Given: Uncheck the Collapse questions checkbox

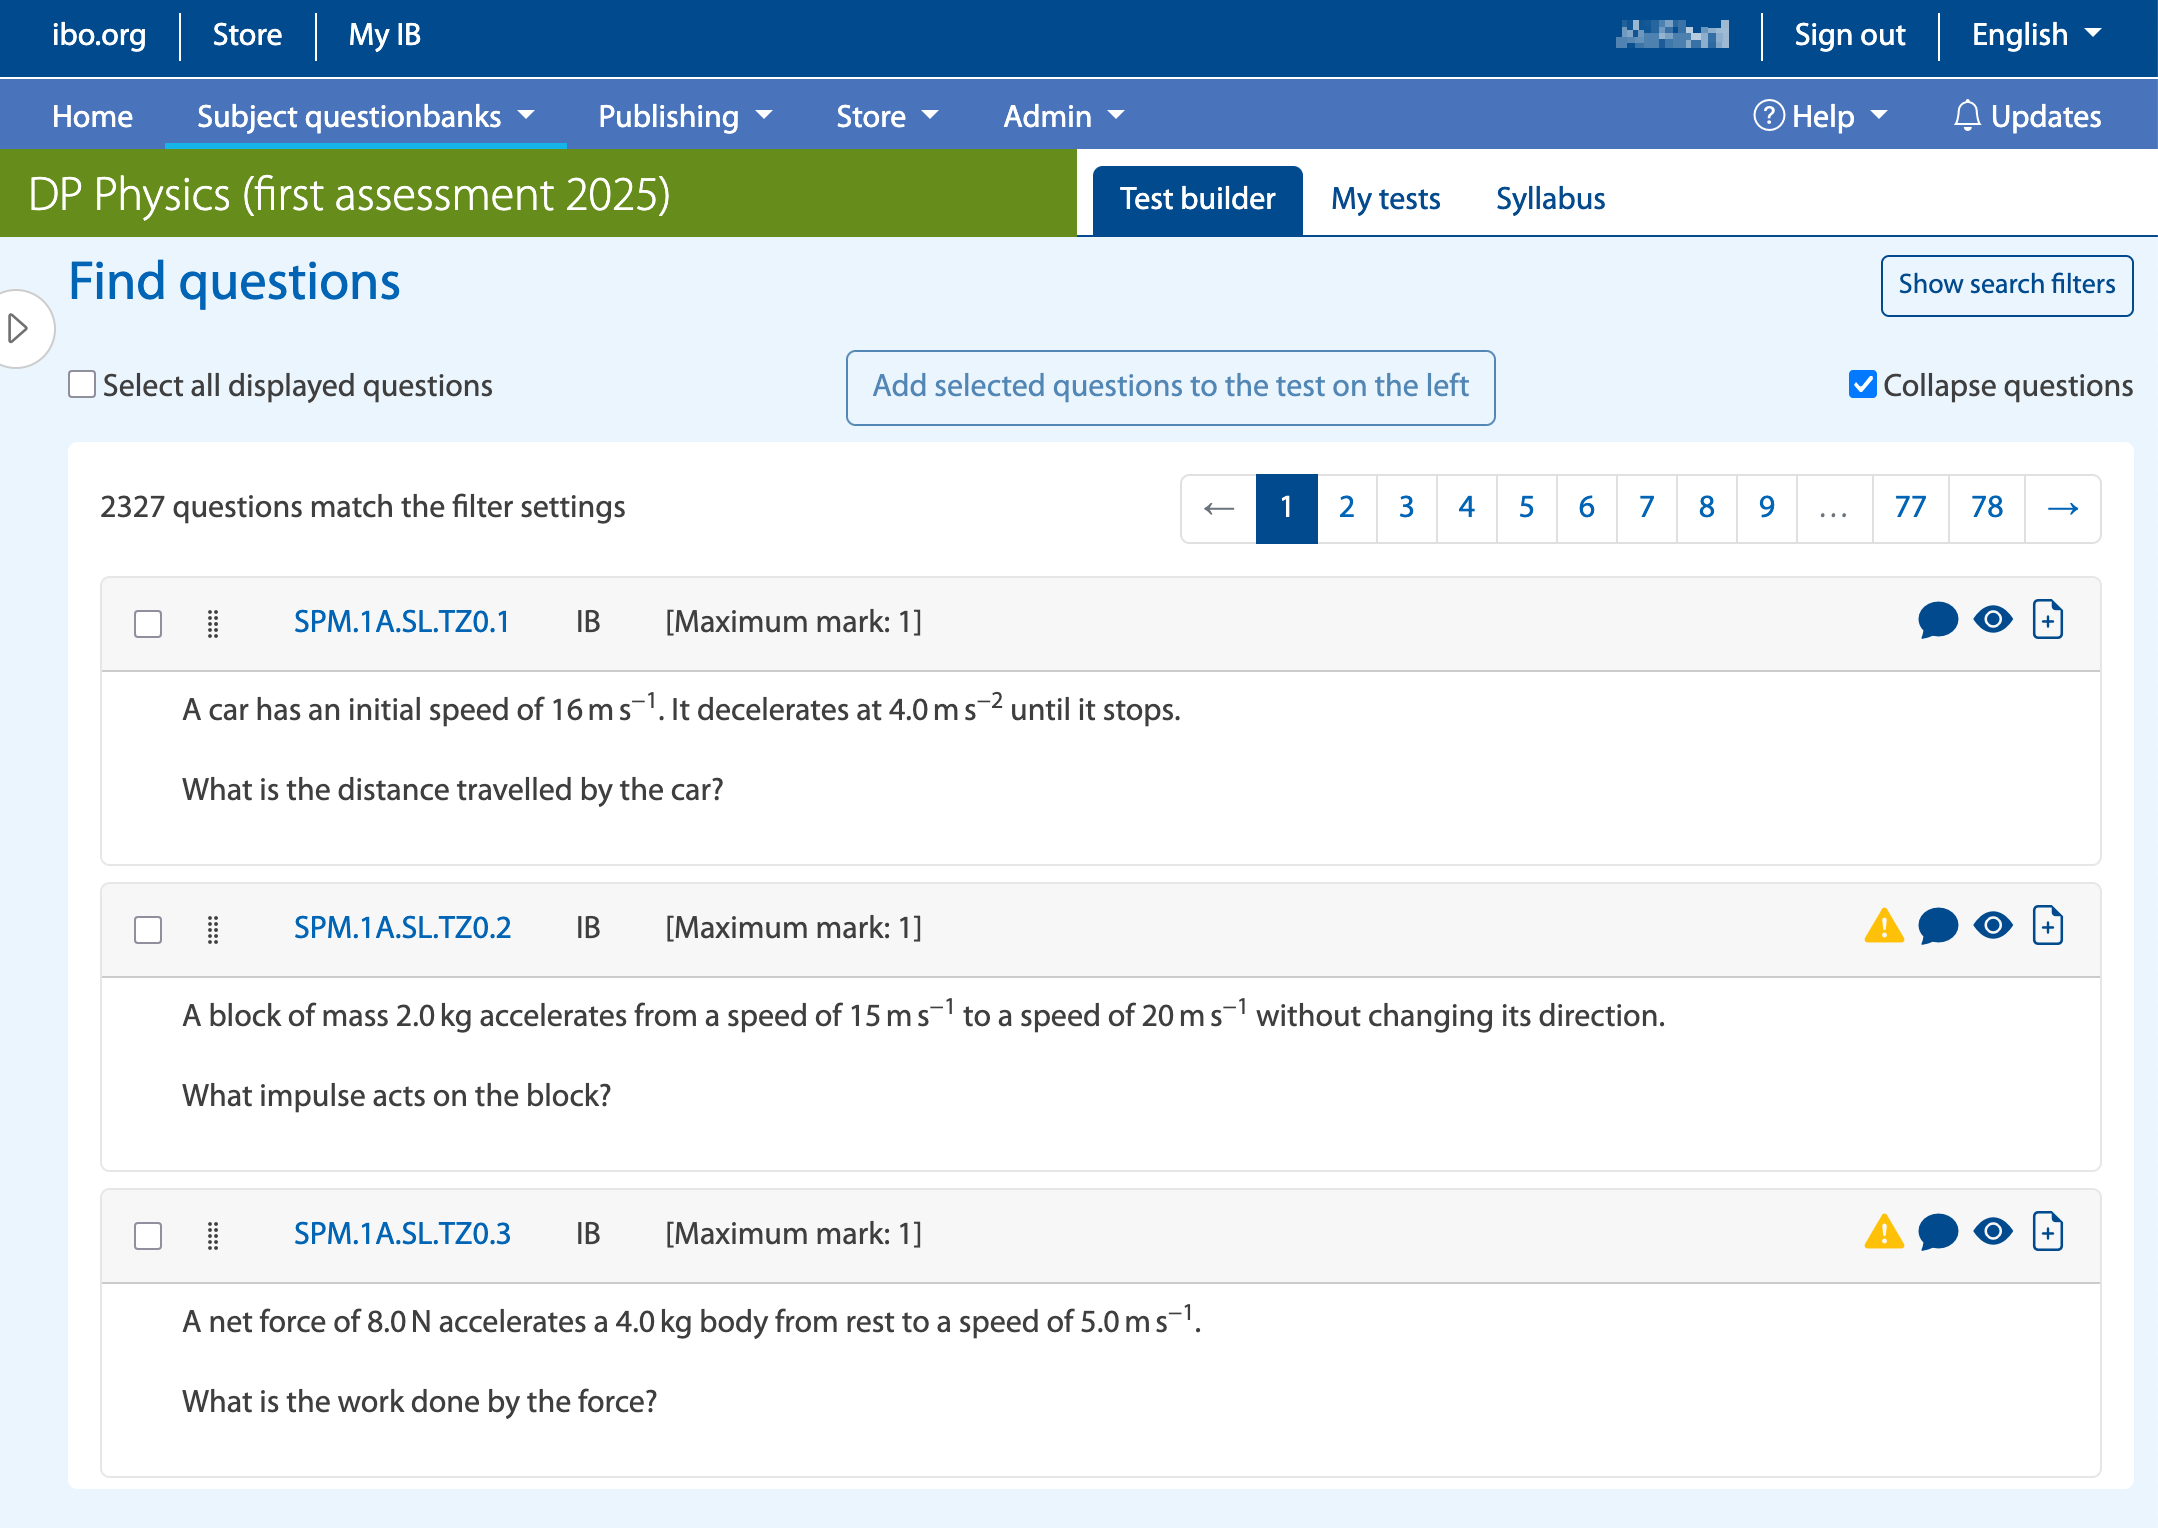Looking at the screenshot, I should [1862, 385].
